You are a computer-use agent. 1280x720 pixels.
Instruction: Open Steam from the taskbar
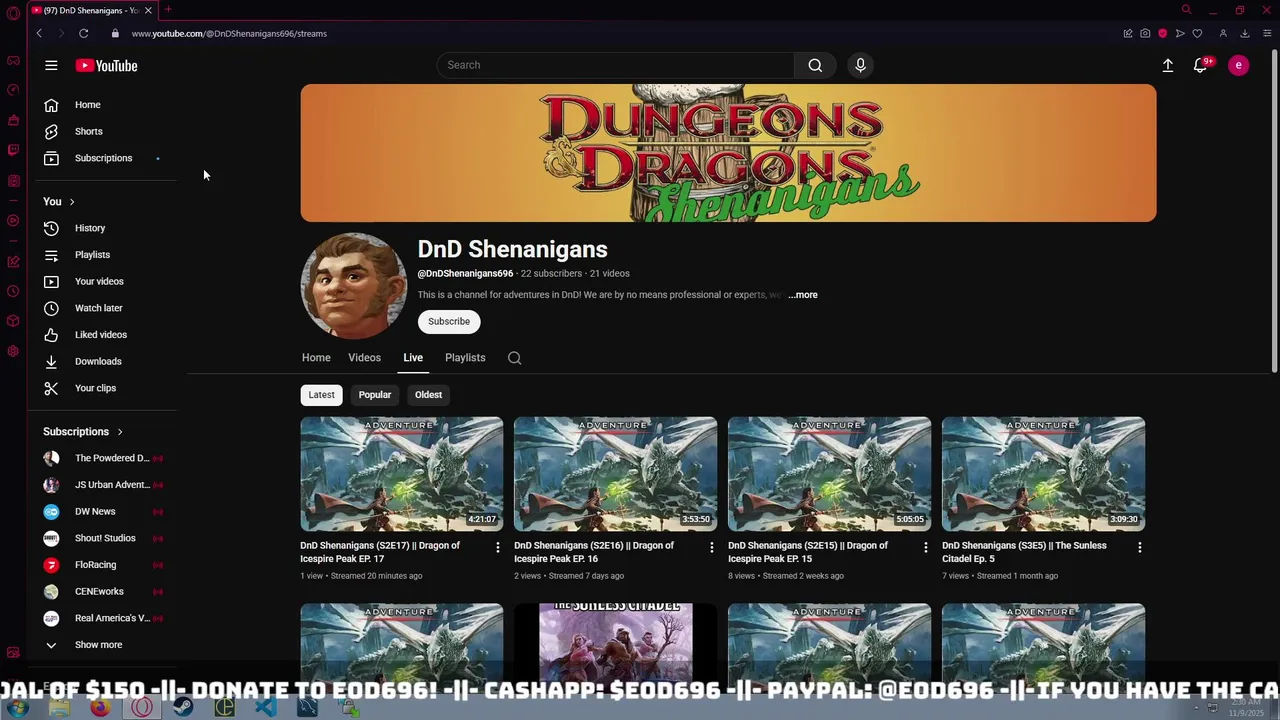(182, 707)
